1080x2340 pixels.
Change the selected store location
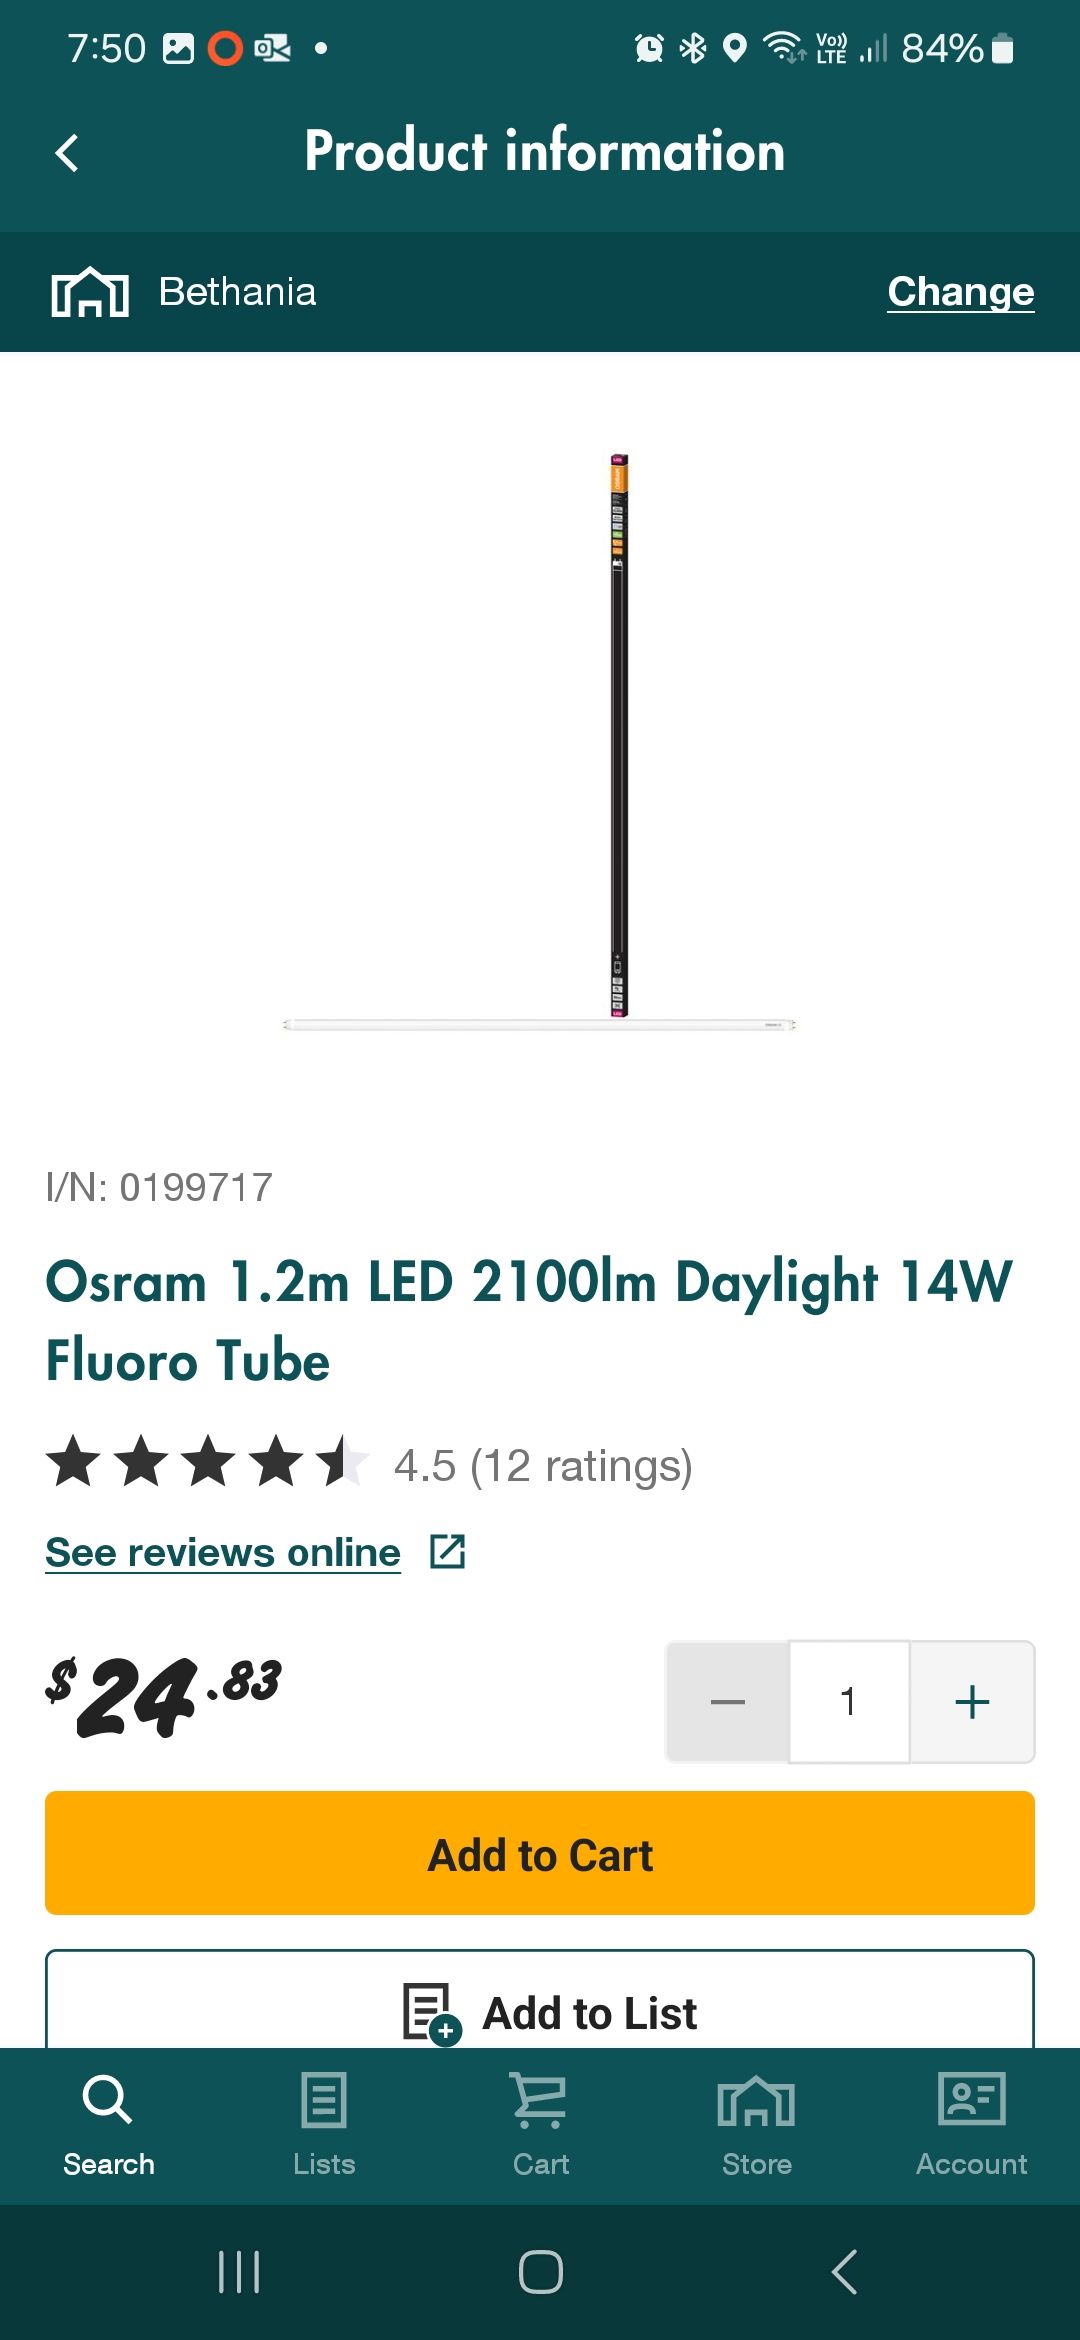point(960,292)
